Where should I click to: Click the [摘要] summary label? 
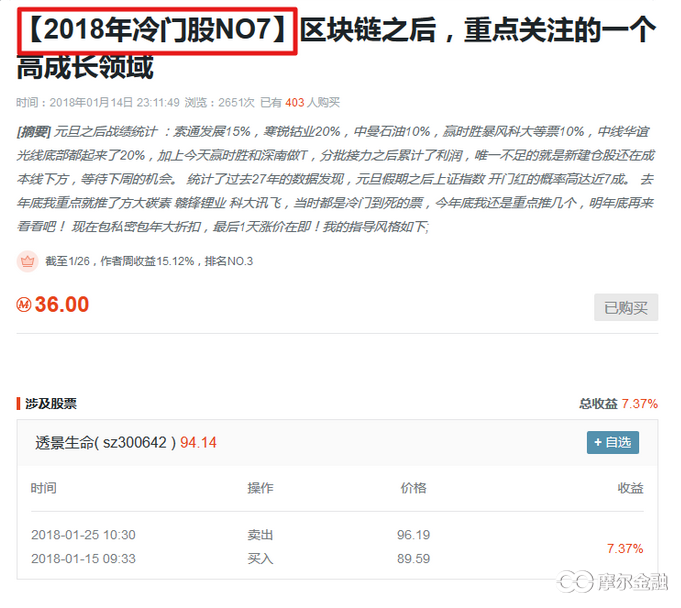coord(33,132)
